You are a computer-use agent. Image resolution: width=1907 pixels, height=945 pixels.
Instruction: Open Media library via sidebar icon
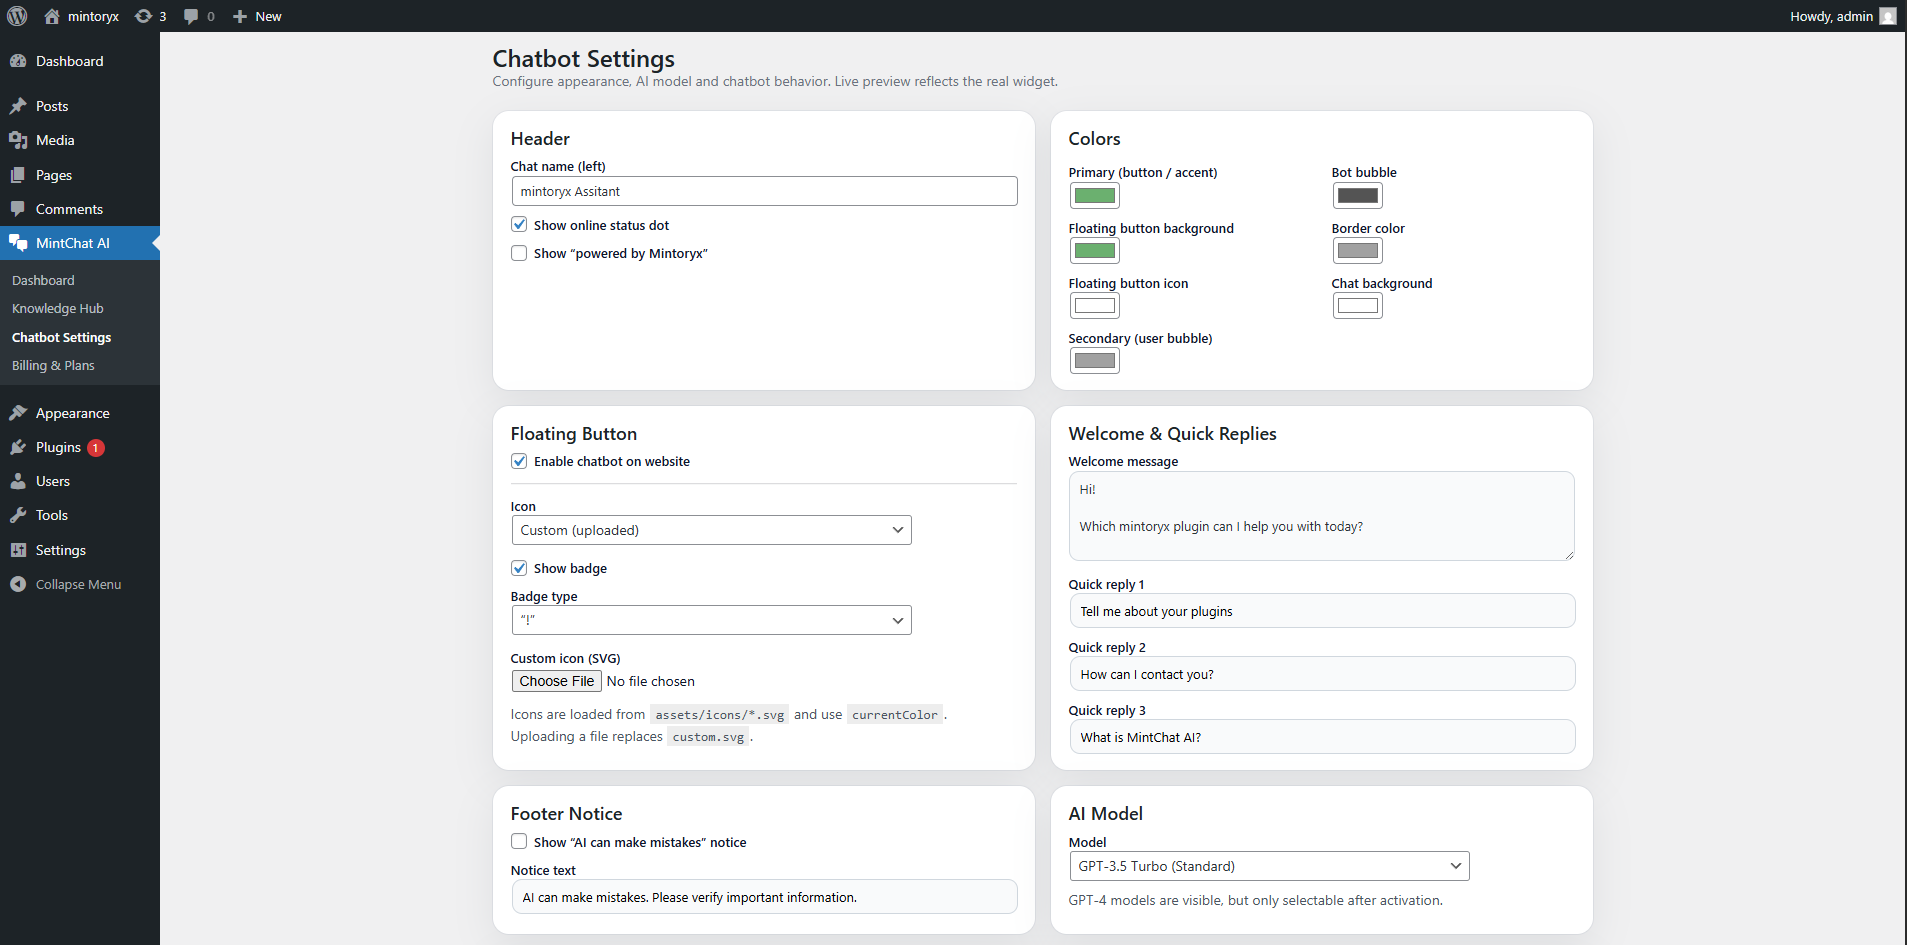(x=18, y=140)
